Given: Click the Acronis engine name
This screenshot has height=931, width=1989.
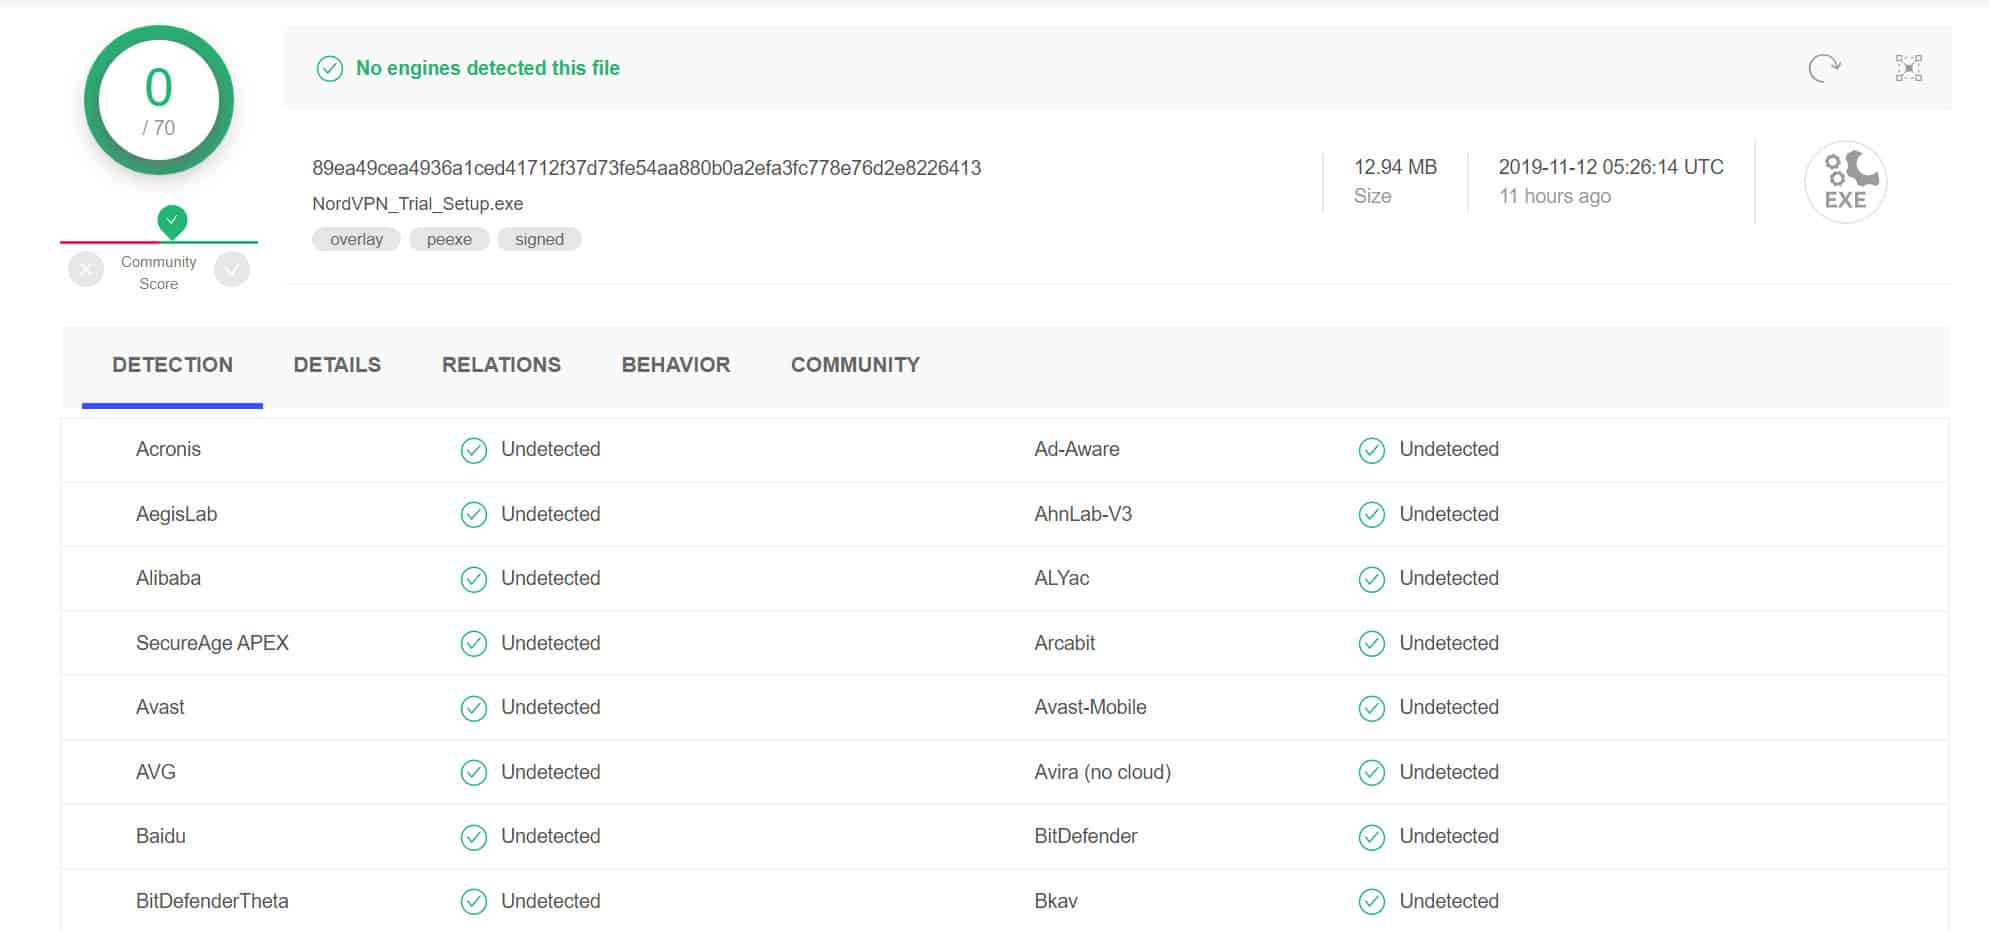Looking at the screenshot, I should [x=168, y=449].
